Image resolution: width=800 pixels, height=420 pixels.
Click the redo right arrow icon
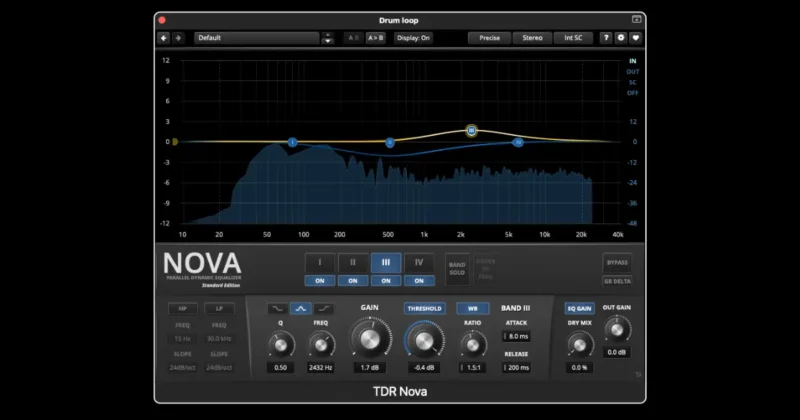coord(178,38)
